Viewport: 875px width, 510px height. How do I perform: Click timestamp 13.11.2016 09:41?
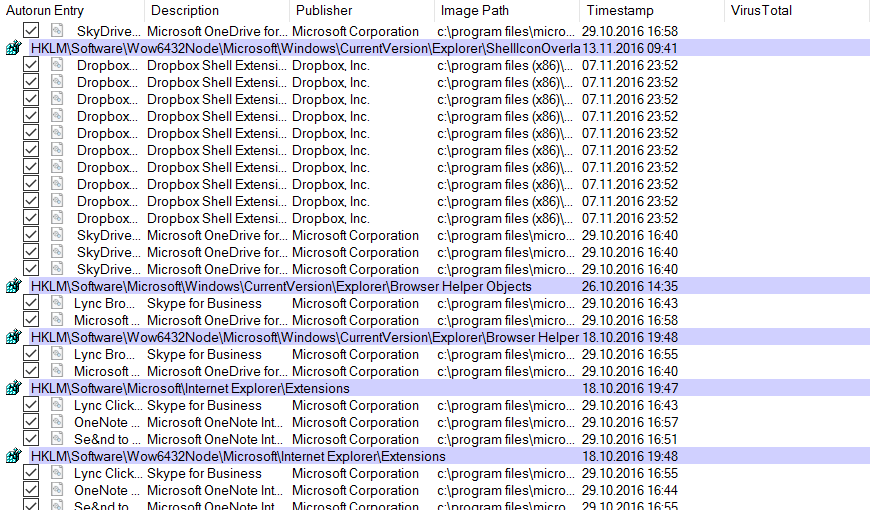click(630, 48)
